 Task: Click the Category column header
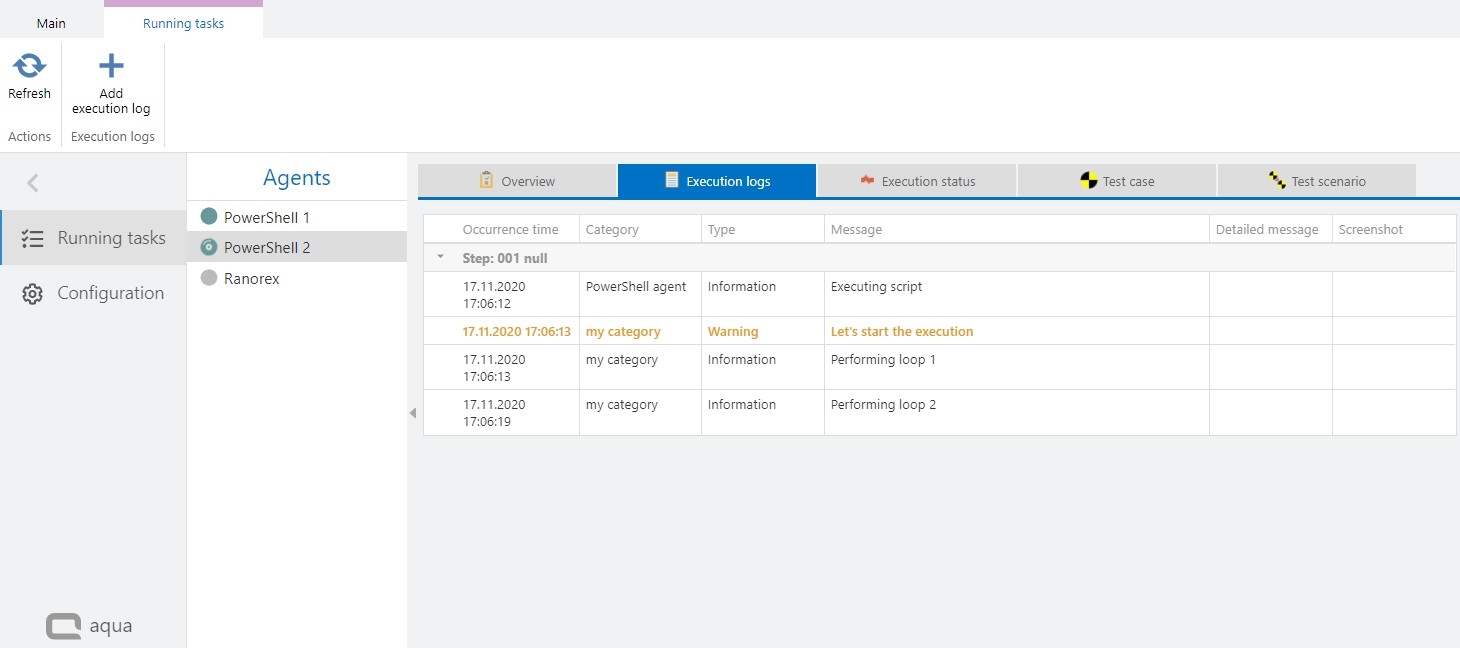tap(612, 230)
